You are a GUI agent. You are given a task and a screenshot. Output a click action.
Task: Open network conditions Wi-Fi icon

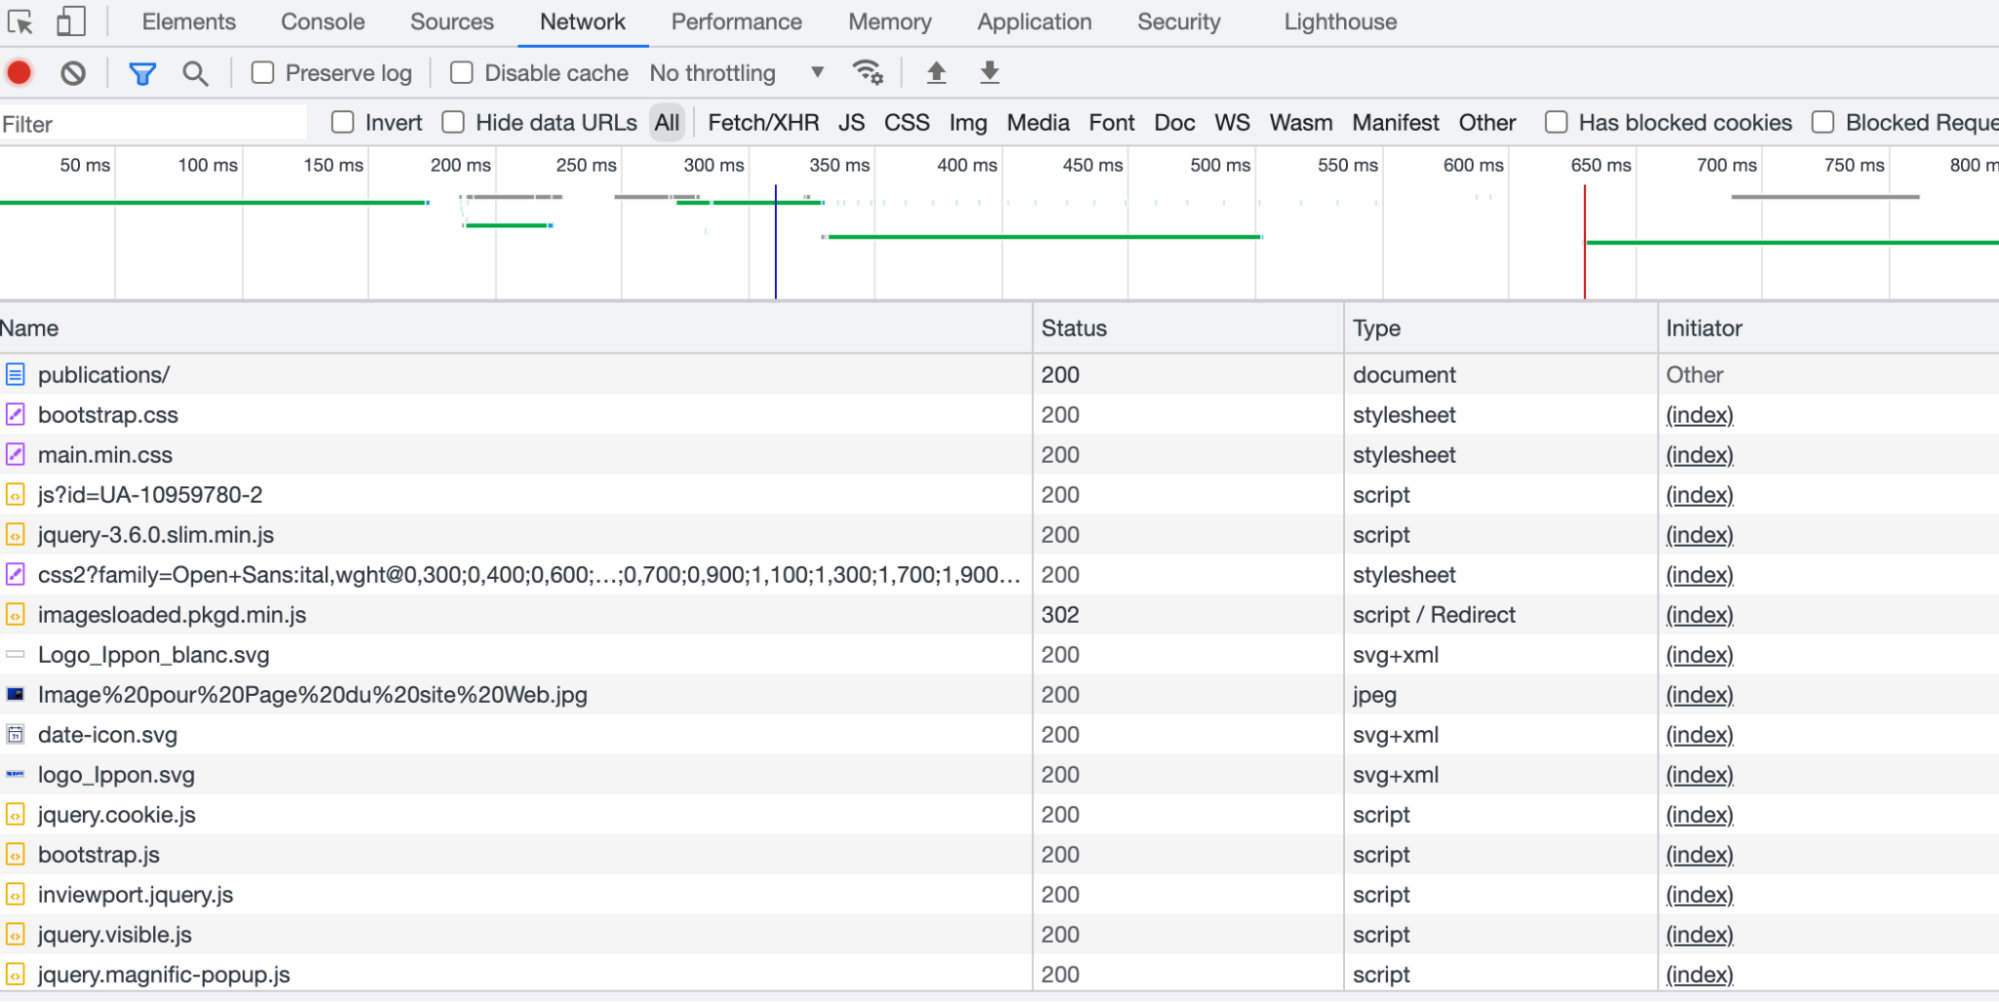(x=867, y=73)
